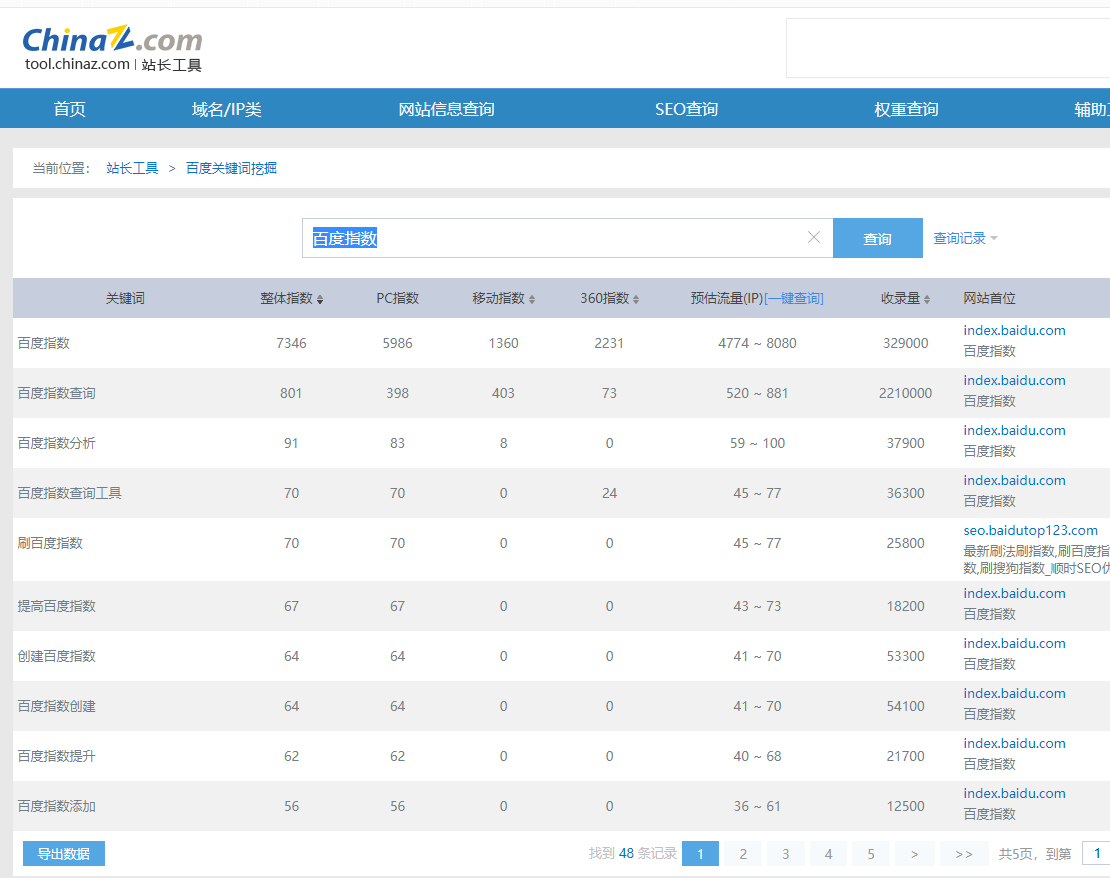Click the ChinaZ.com logo
The height and width of the screenshot is (878, 1110).
[113, 48]
